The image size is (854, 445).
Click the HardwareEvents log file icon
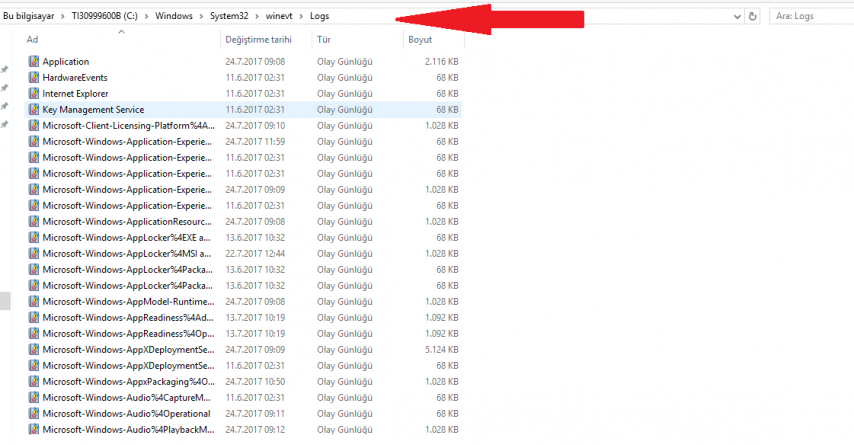coord(34,77)
